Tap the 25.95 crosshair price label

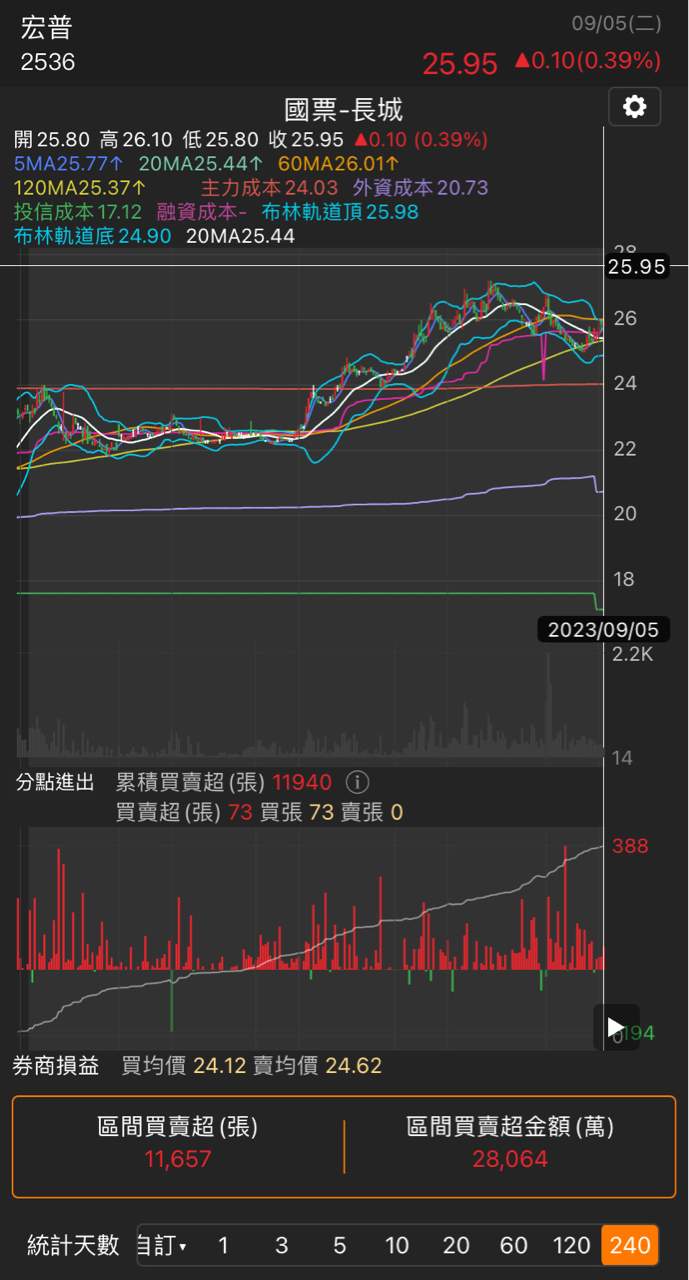pos(636,267)
